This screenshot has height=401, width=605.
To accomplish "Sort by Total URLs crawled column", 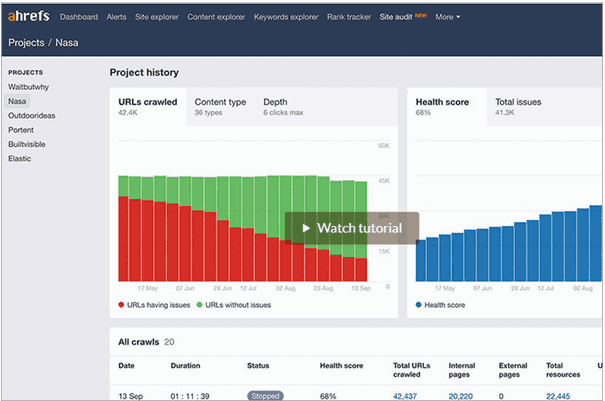I will [x=412, y=370].
